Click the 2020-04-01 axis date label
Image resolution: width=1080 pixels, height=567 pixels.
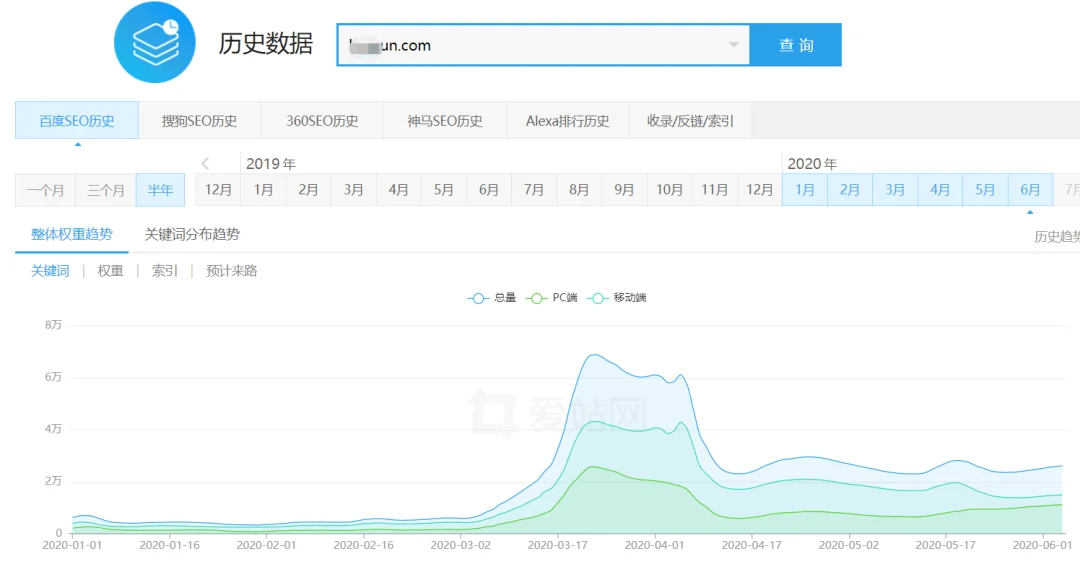tap(654, 545)
